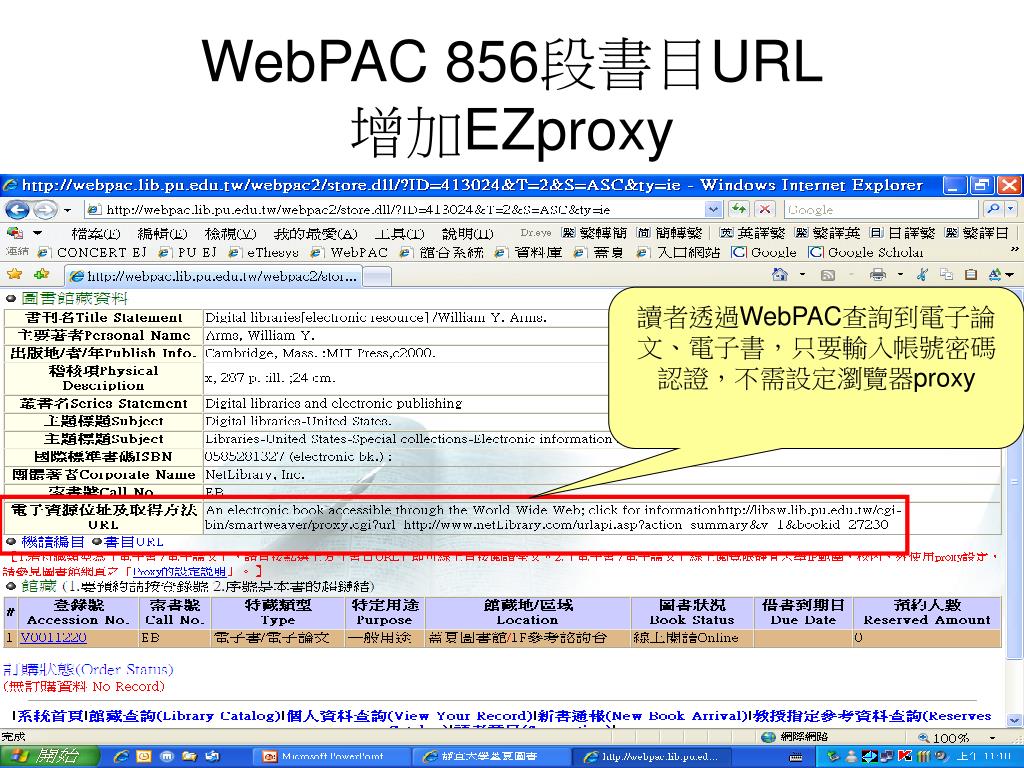Open the 資料庫 links bar shortcut
1024x768 pixels.
click(528, 252)
